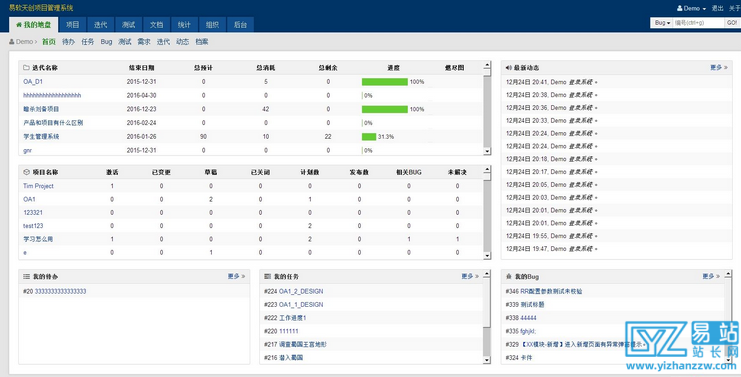Switch to the 项目 tab

(72, 25)
